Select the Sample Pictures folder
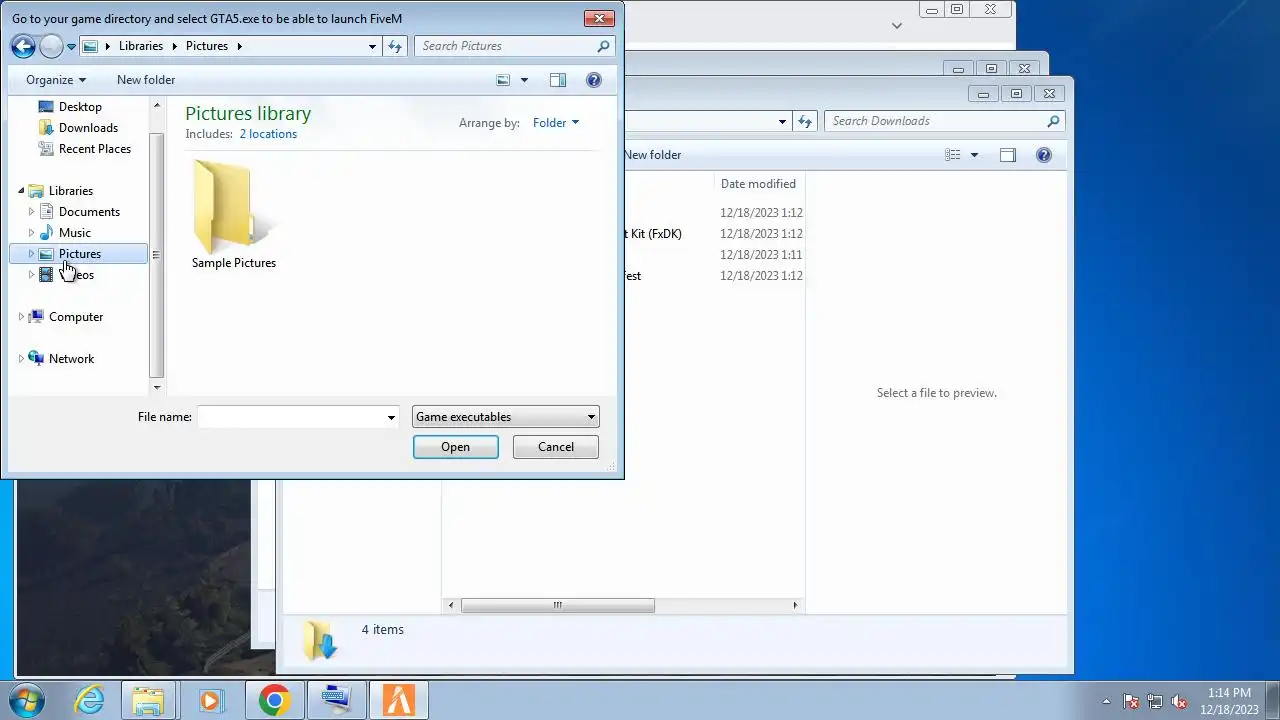 tap(234, 215)
